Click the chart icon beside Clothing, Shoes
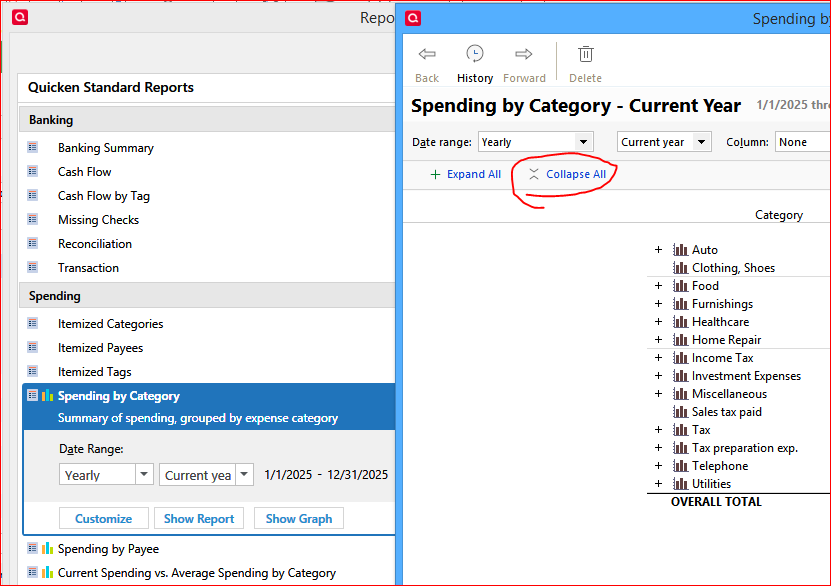The width and height of the screenshot is (831, 586). point(680,268)
